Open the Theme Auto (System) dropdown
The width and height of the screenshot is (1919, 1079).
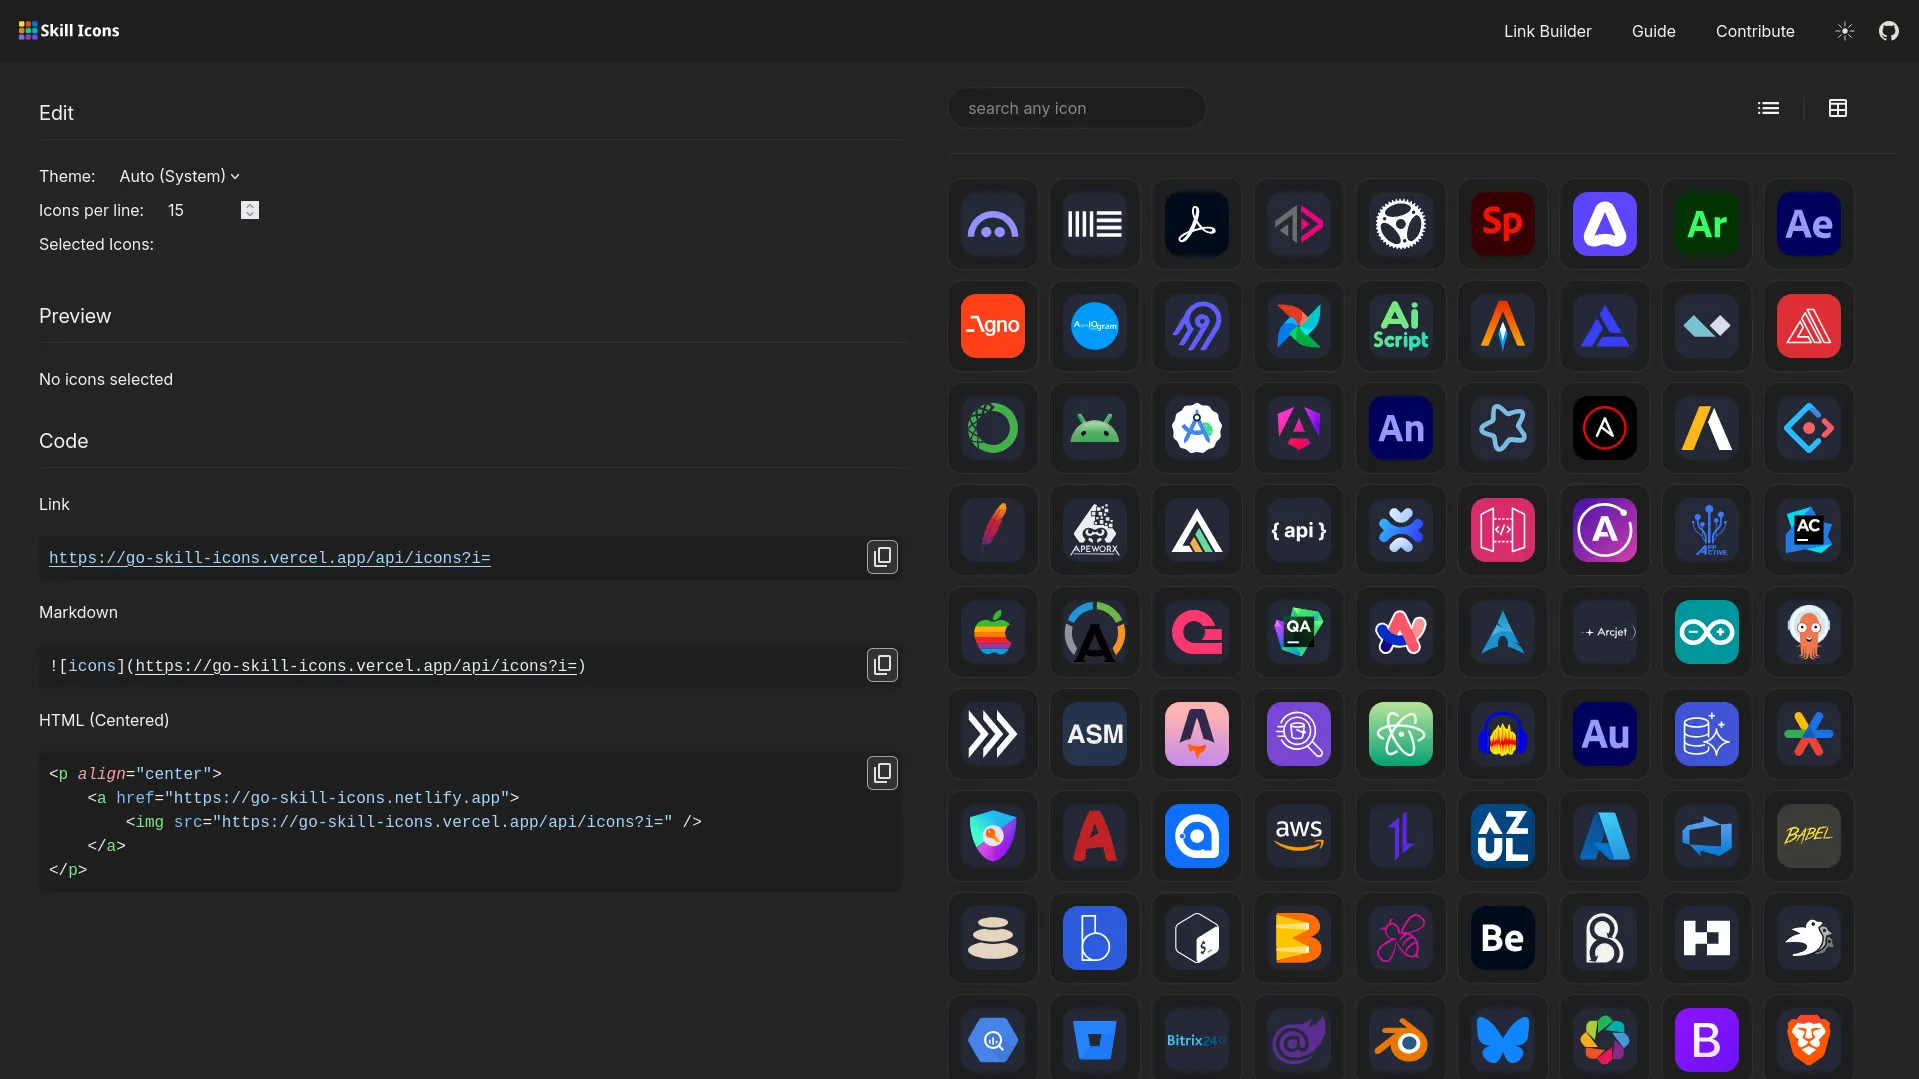coord(179,176)
